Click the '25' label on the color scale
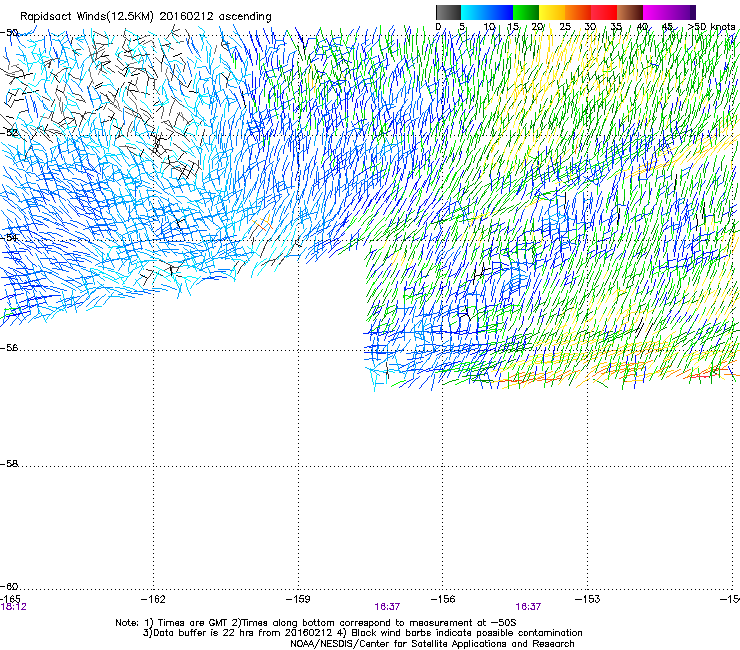This screenshot has width=740, height=650. pos(565,27)
